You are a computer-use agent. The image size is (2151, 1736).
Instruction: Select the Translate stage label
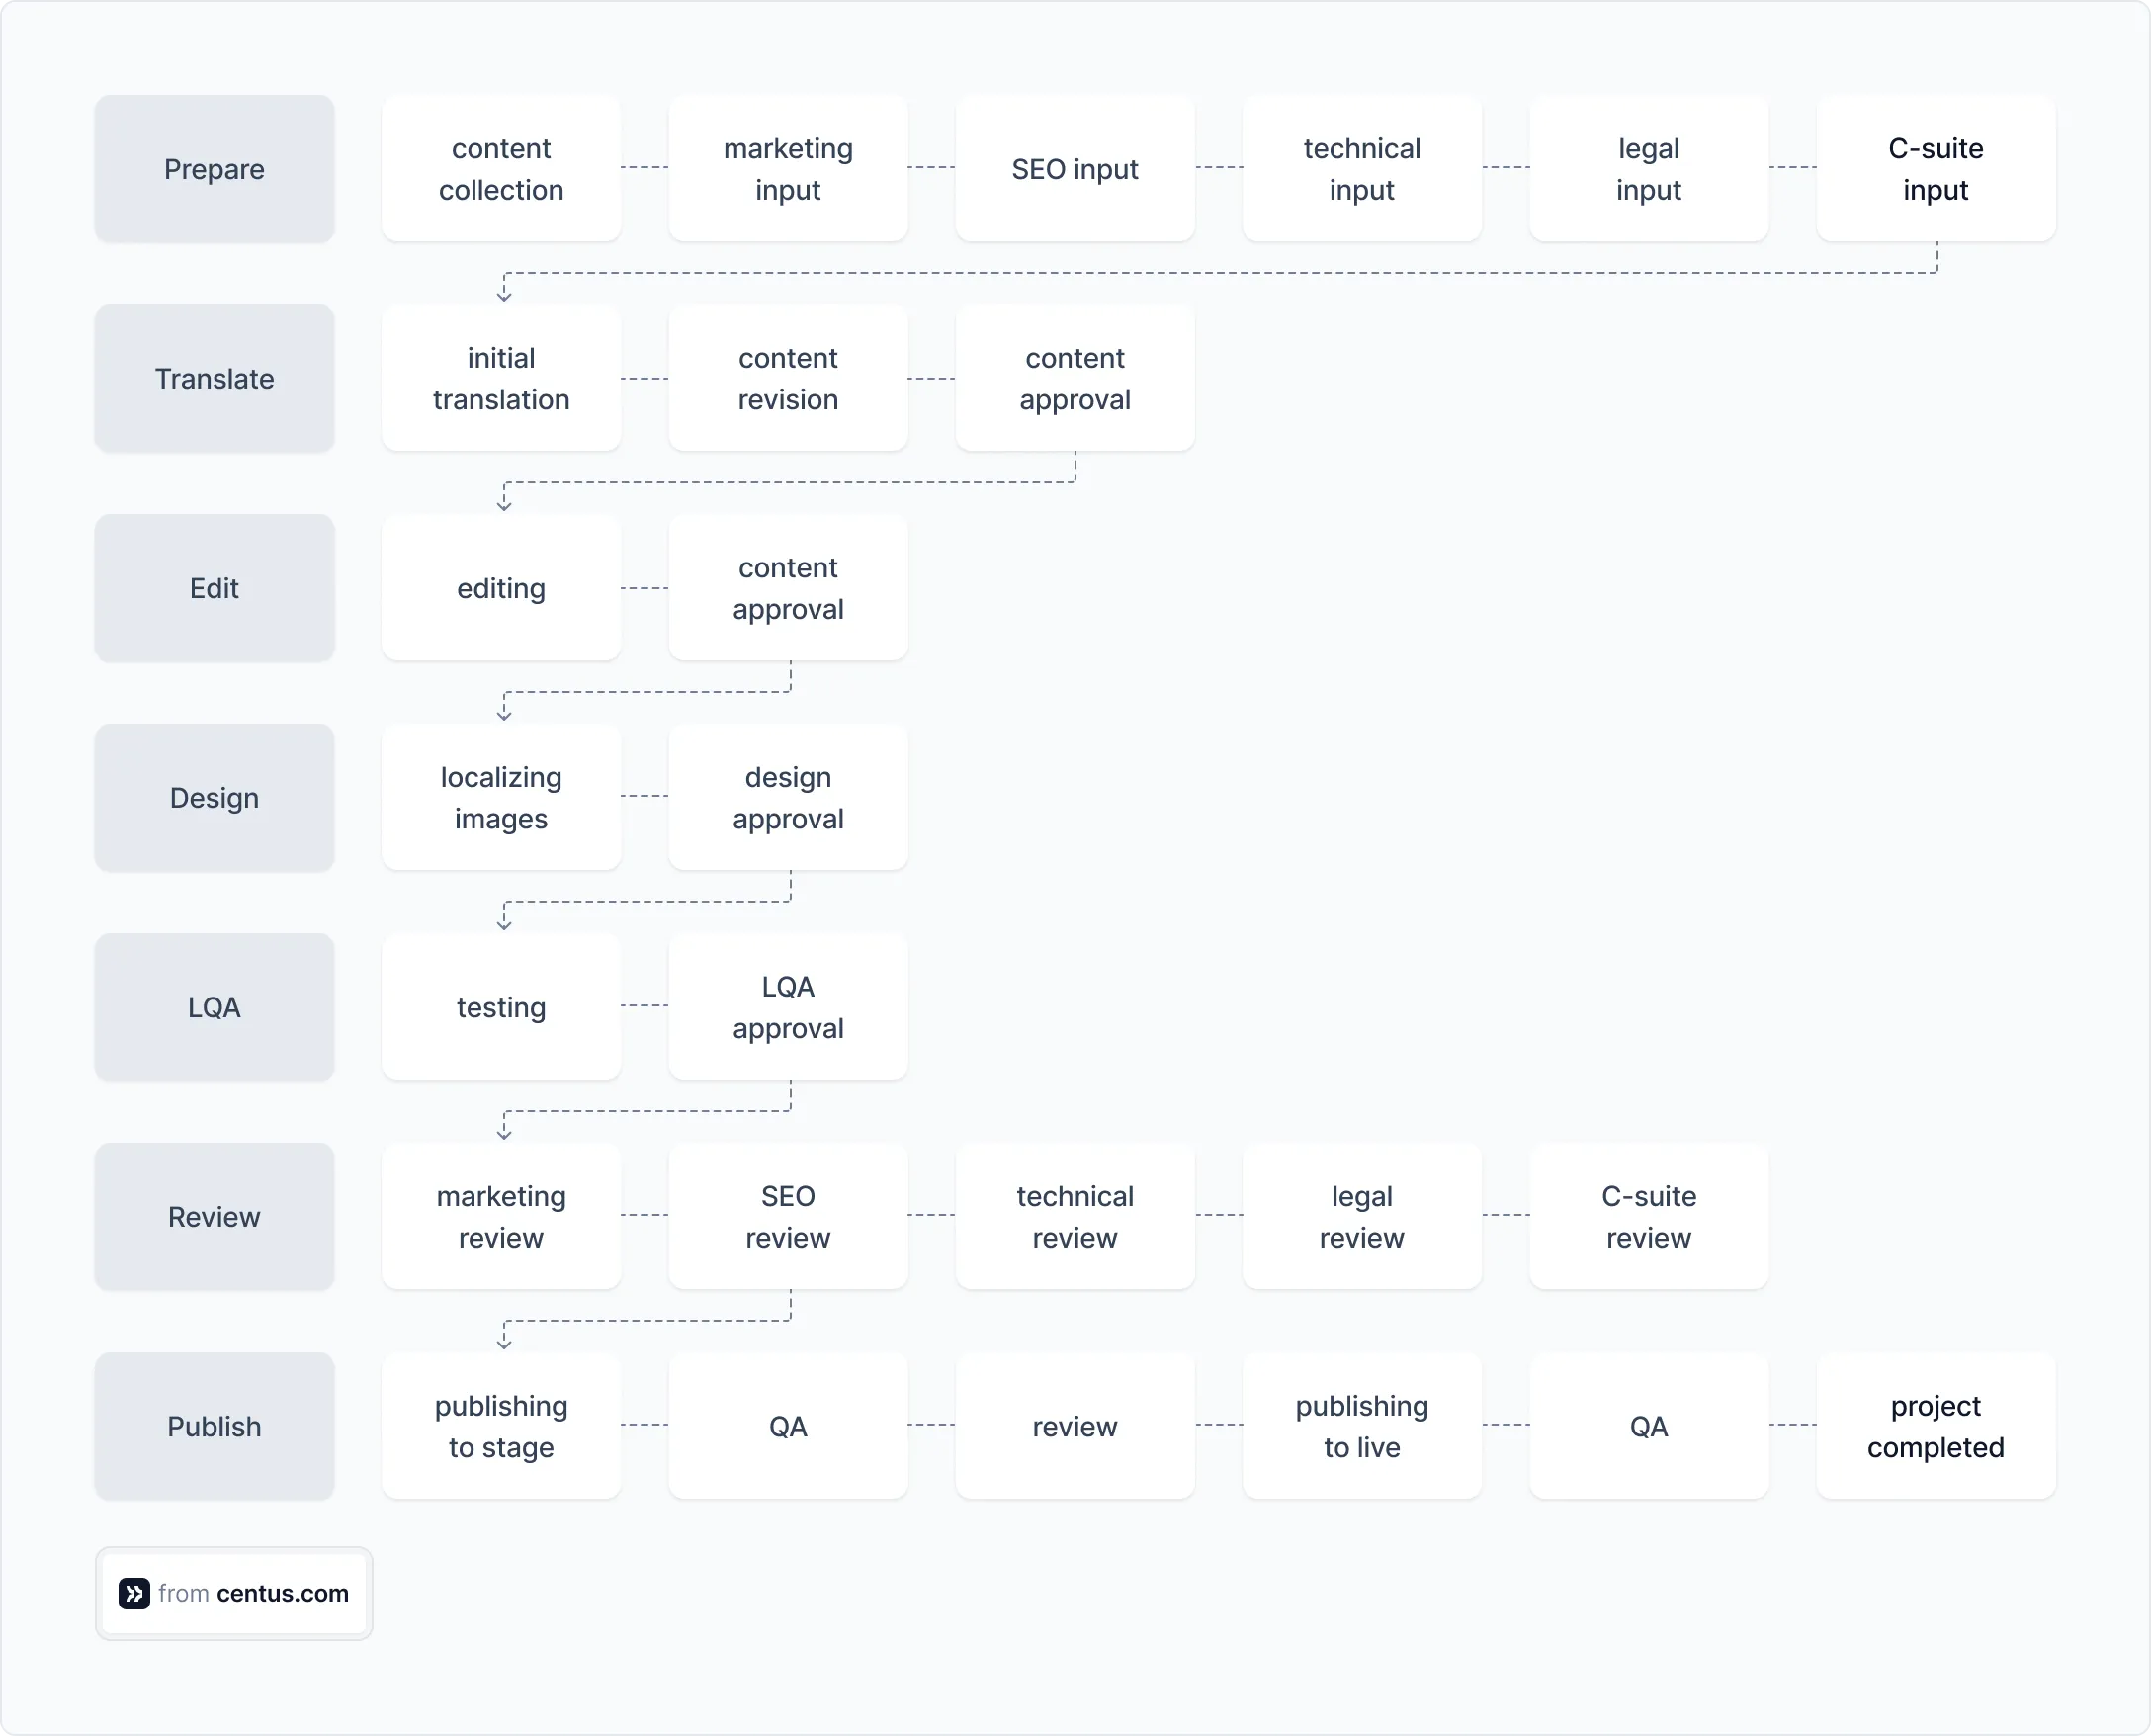coord(213,378)
